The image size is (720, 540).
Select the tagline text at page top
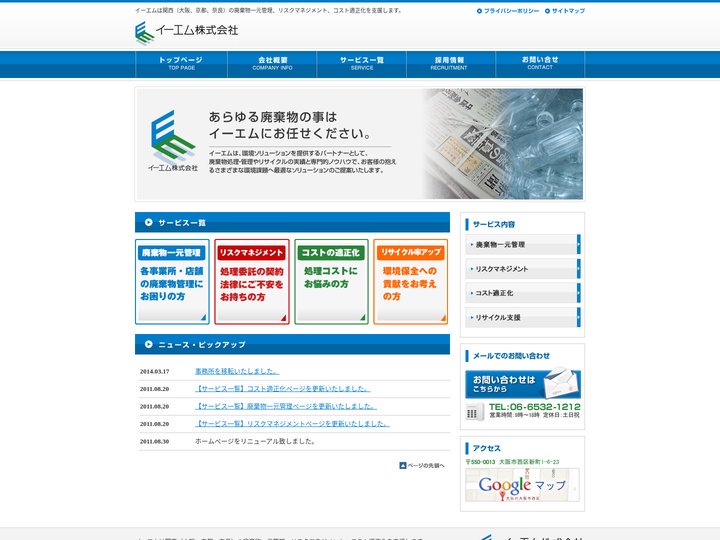pyautogui.click(x=269, y=10)
